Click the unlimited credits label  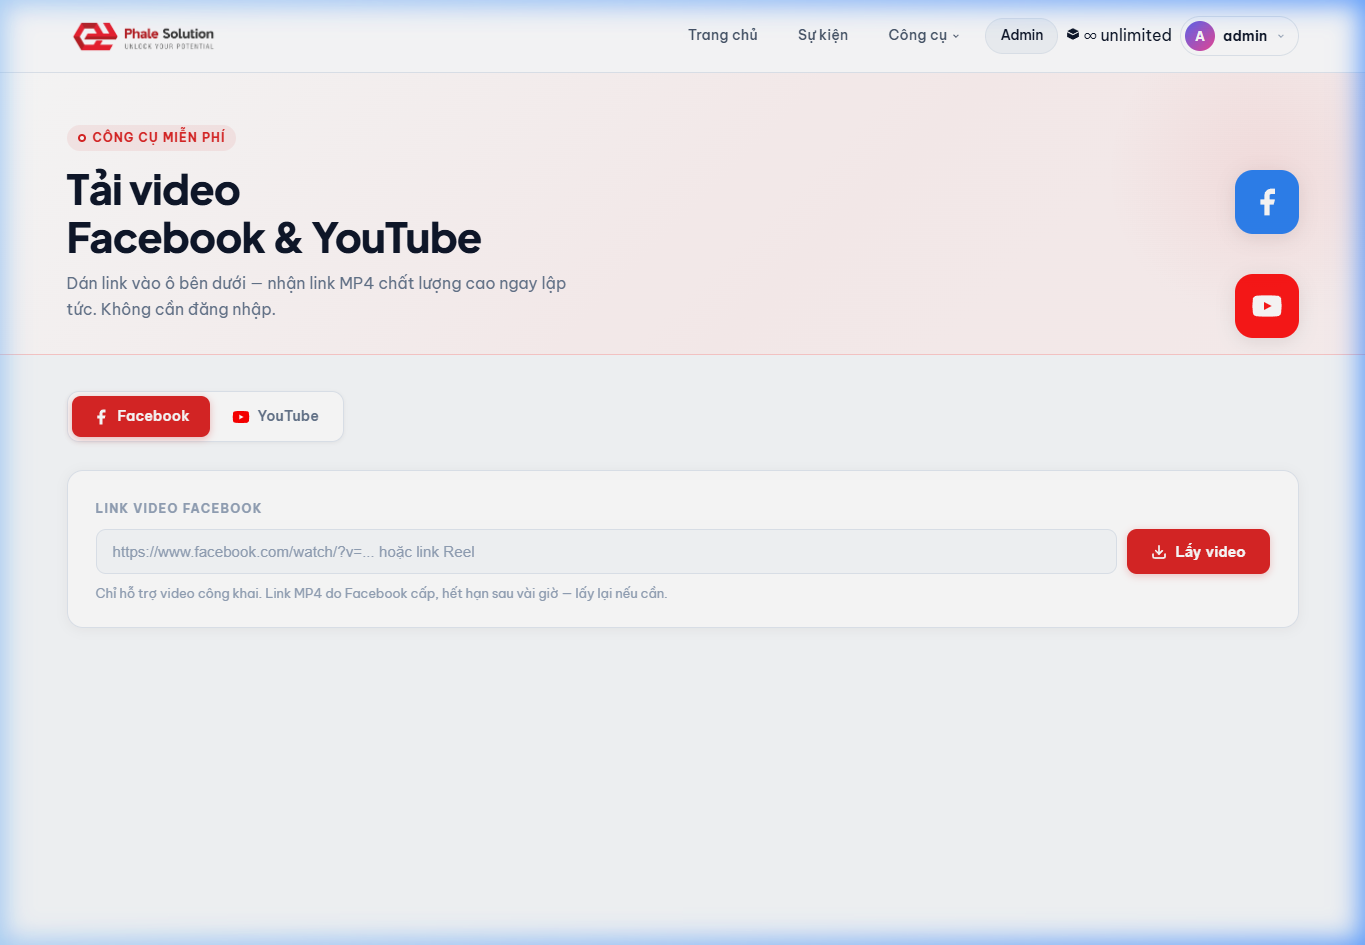tap(1135, 35)
